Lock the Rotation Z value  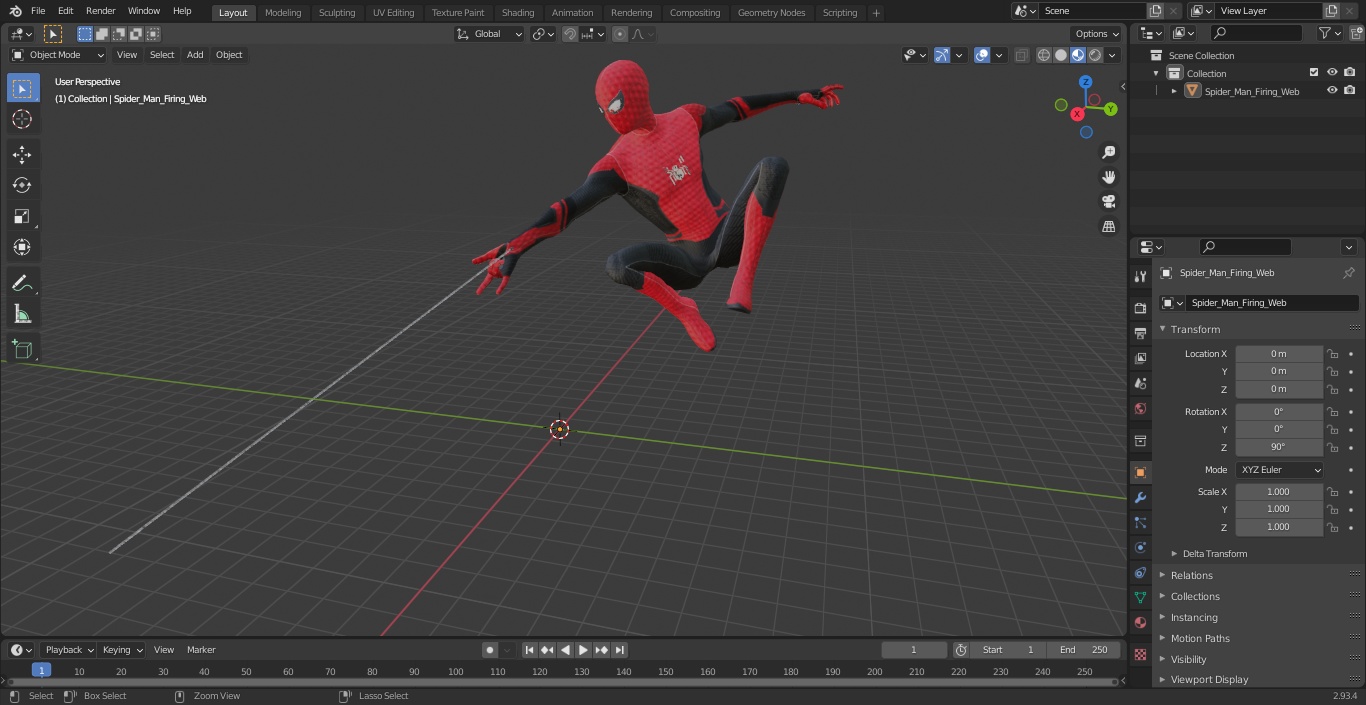click(x=1332, y=447)
